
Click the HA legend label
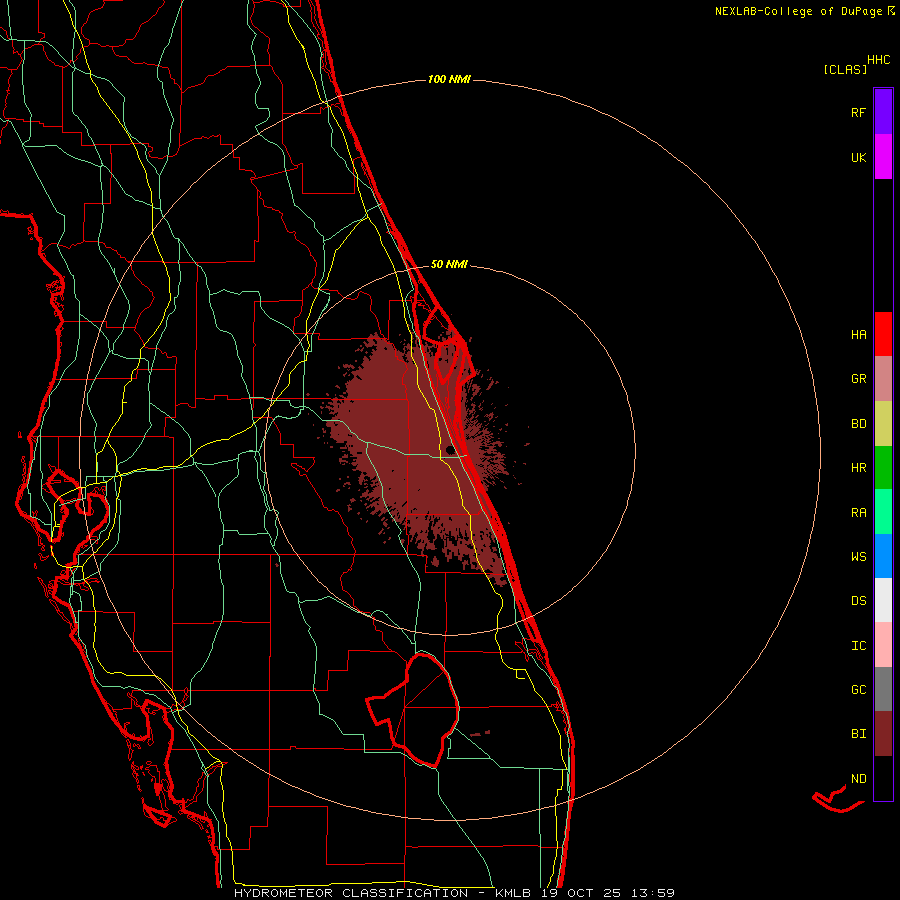[x=858, y=335]
